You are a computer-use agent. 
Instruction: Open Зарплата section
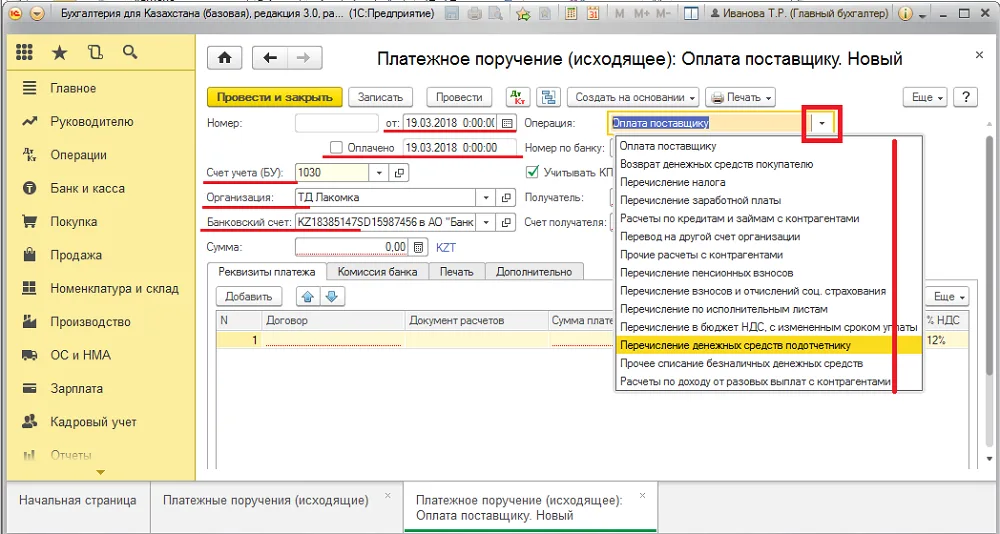tap(77, 389)
